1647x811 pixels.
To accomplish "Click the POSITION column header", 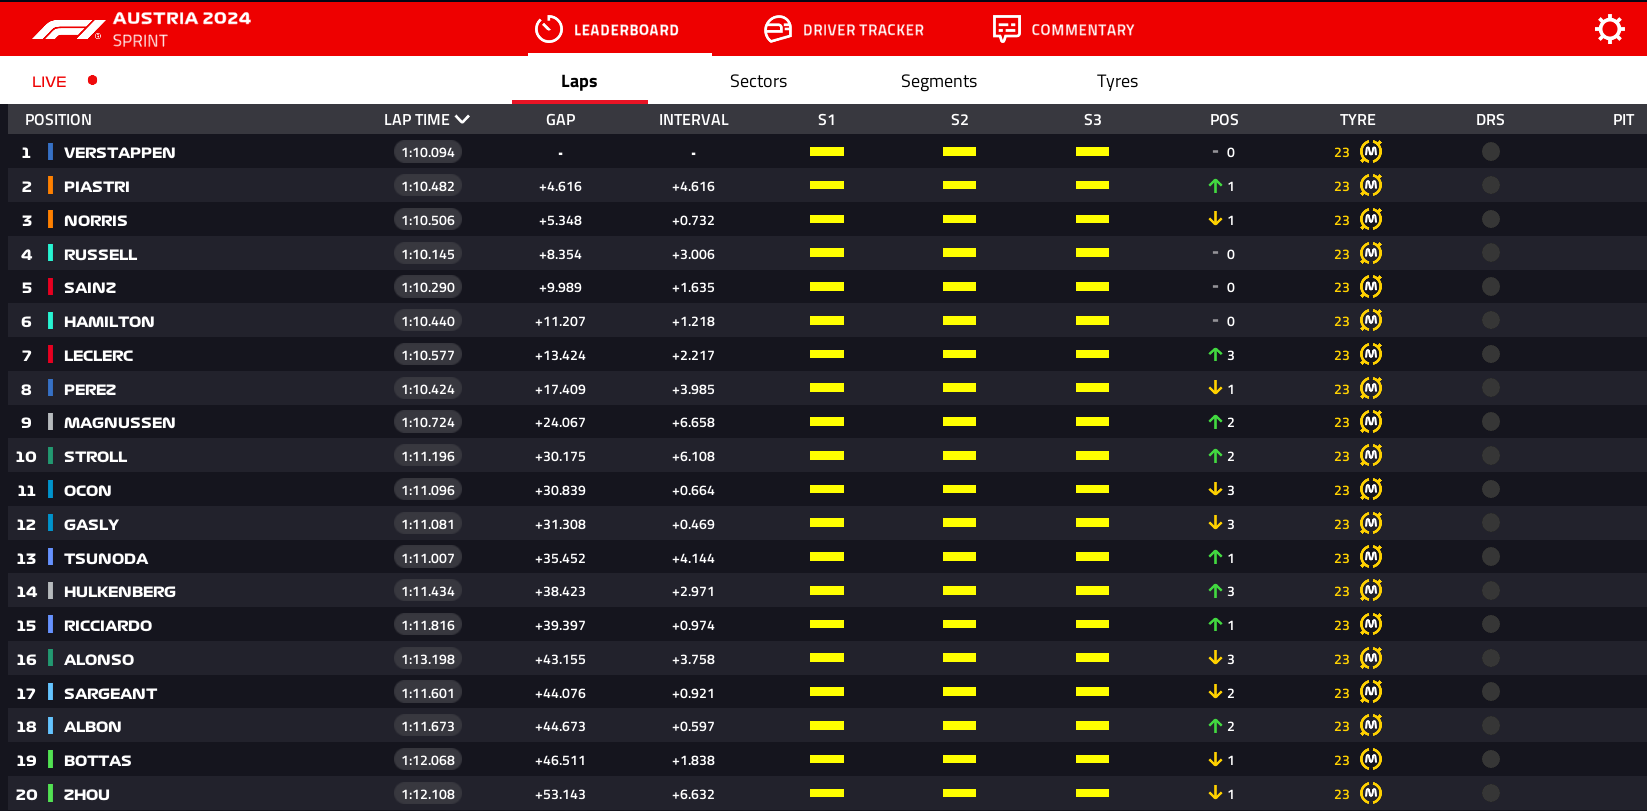I will click(x=58, y=120).
